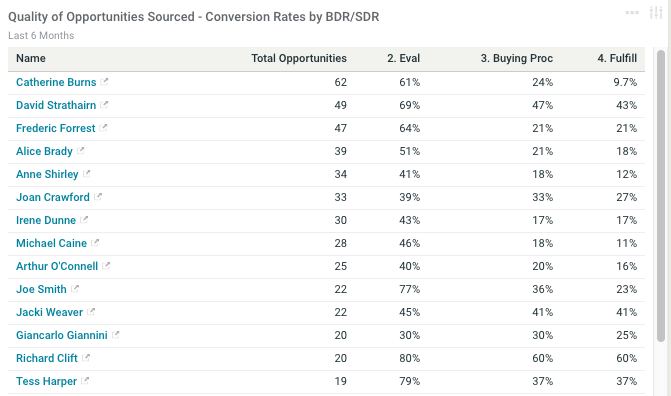Click external link icon beside Frederic Forrest

point(103,128)
